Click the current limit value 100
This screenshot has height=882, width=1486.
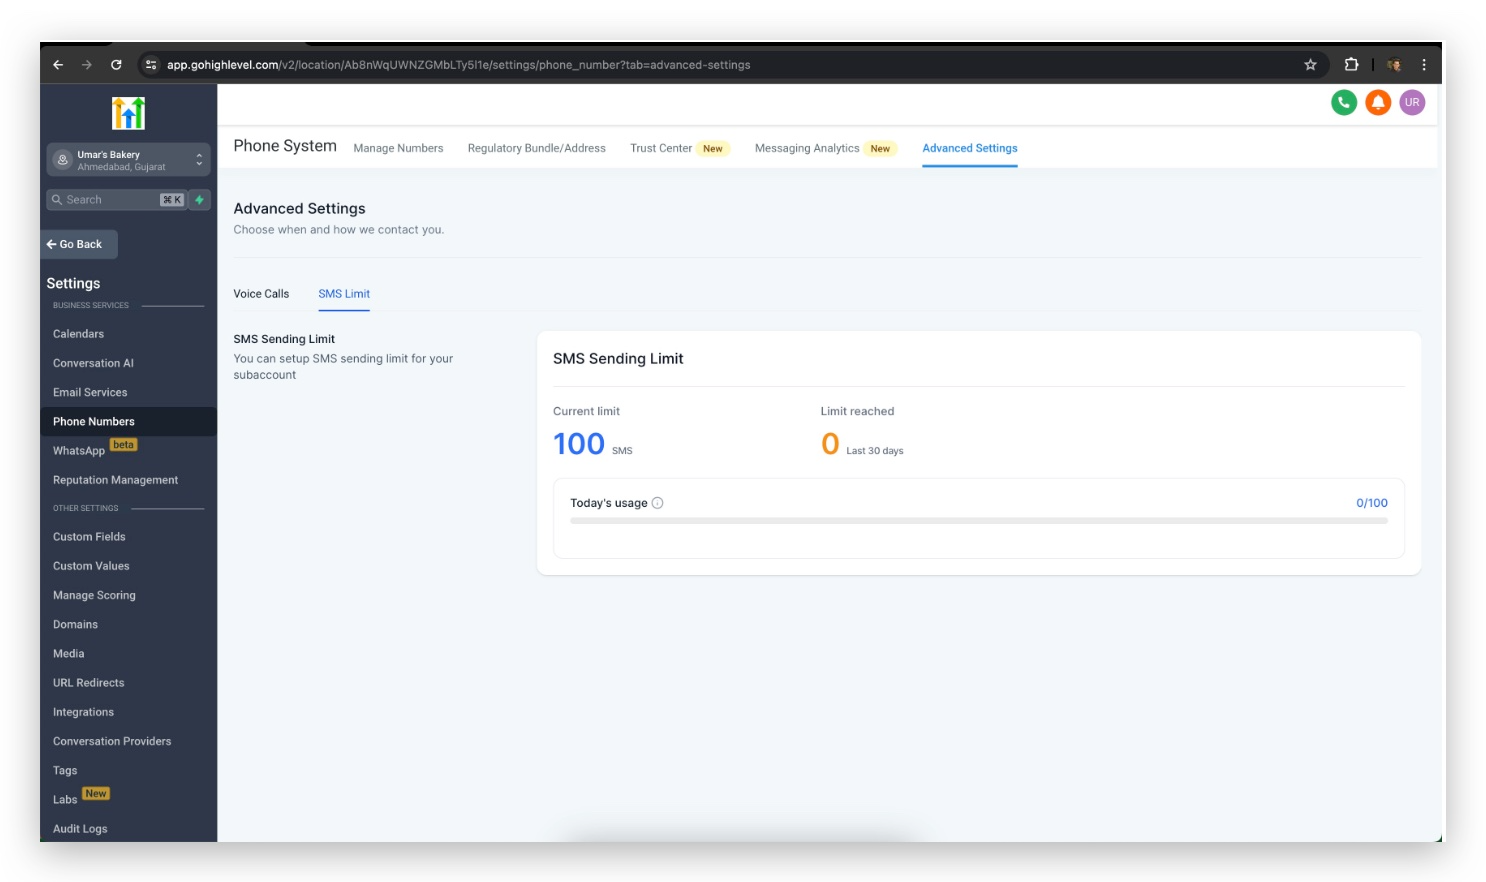pyautogui.click(x=579, y=444)
